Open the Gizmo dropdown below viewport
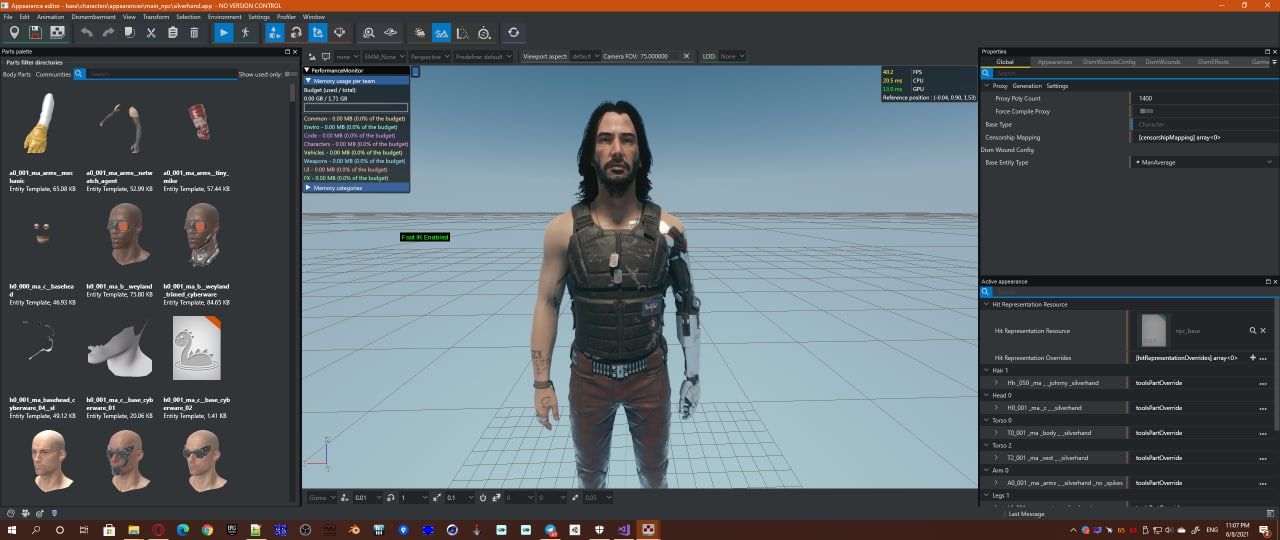The width and height of the screenshot is (1280, 540). pyautogui.click(x=324, y=497)
